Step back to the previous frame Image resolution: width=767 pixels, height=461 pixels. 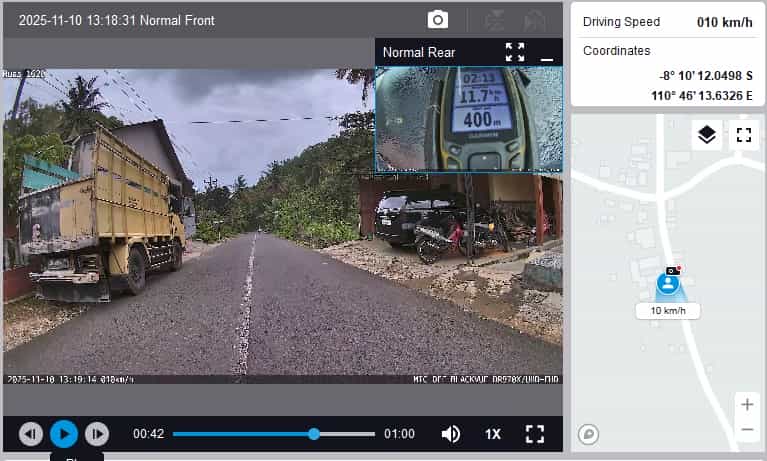(31, 434)
